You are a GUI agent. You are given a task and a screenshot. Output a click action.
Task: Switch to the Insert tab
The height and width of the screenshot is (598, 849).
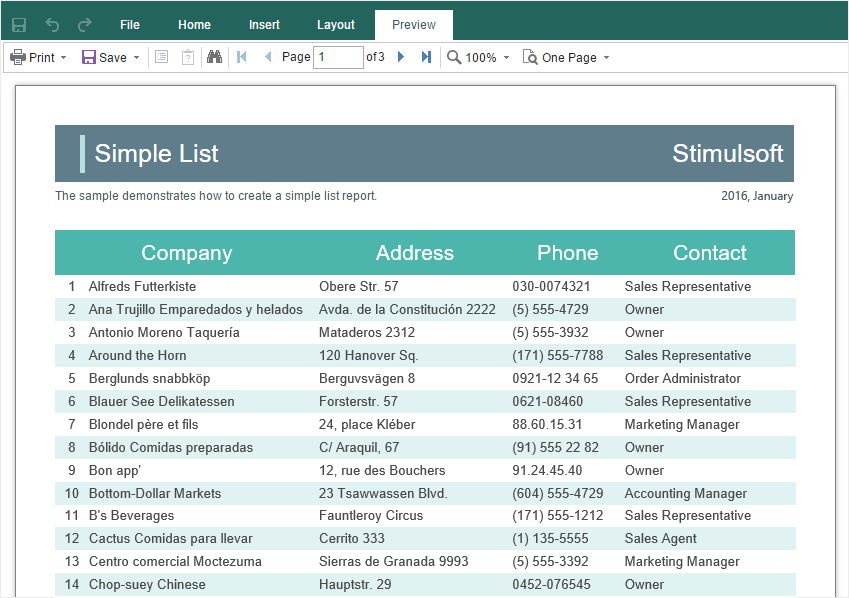[264, 25]
